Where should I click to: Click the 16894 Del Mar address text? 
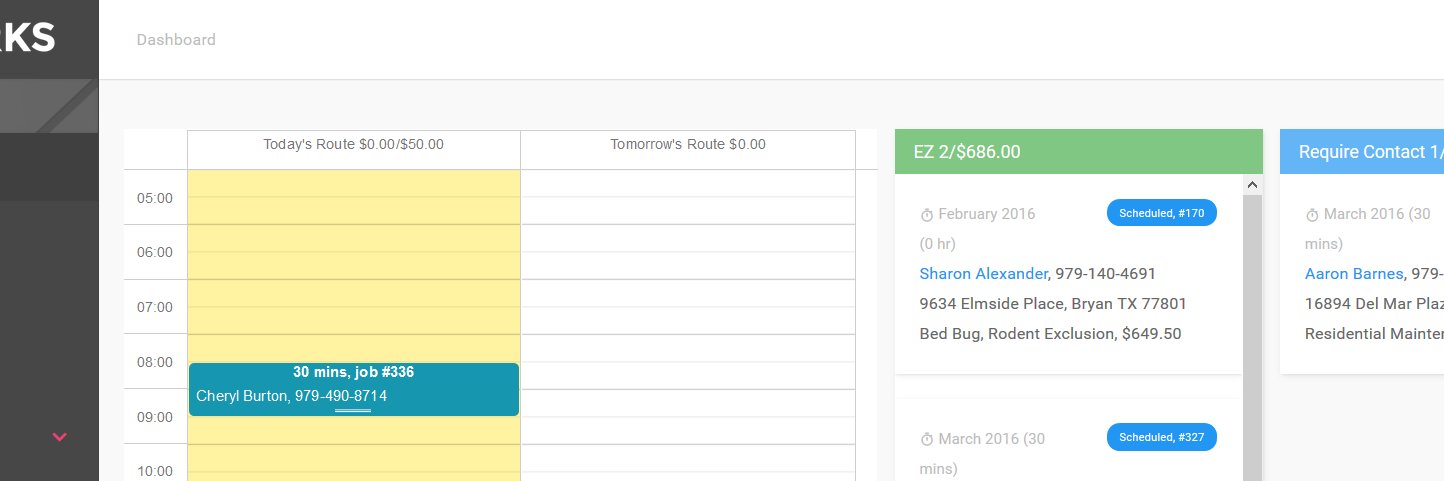[1374, 303]
